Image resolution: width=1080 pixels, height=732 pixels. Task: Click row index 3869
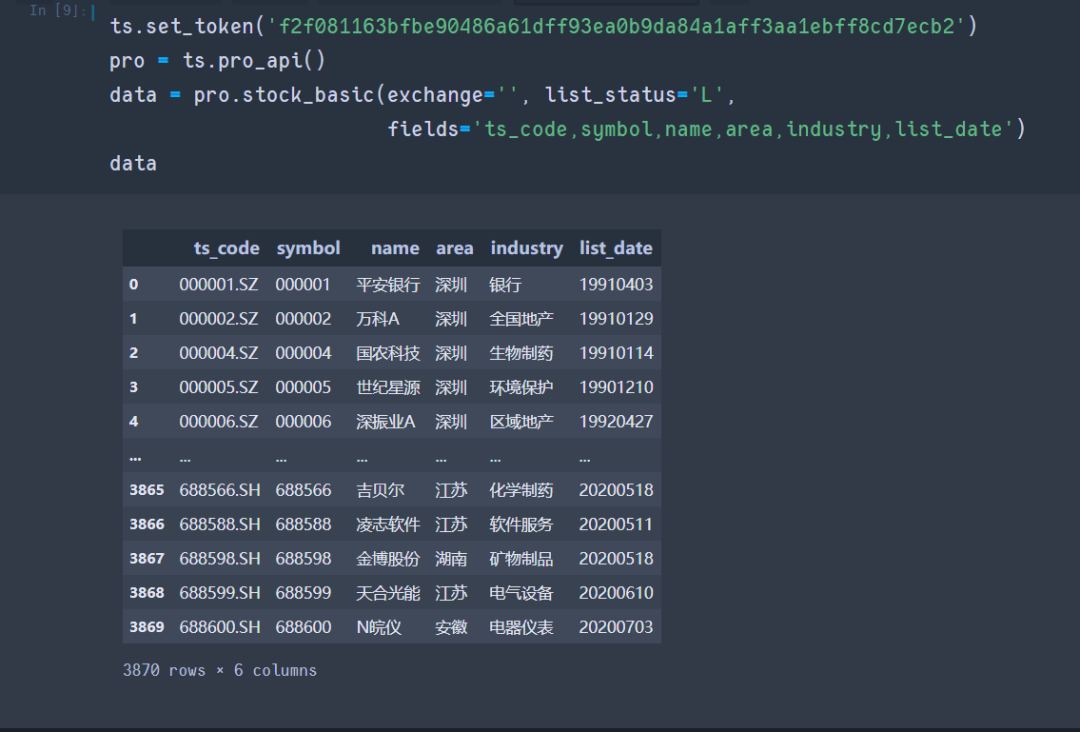tap(147, 627)
